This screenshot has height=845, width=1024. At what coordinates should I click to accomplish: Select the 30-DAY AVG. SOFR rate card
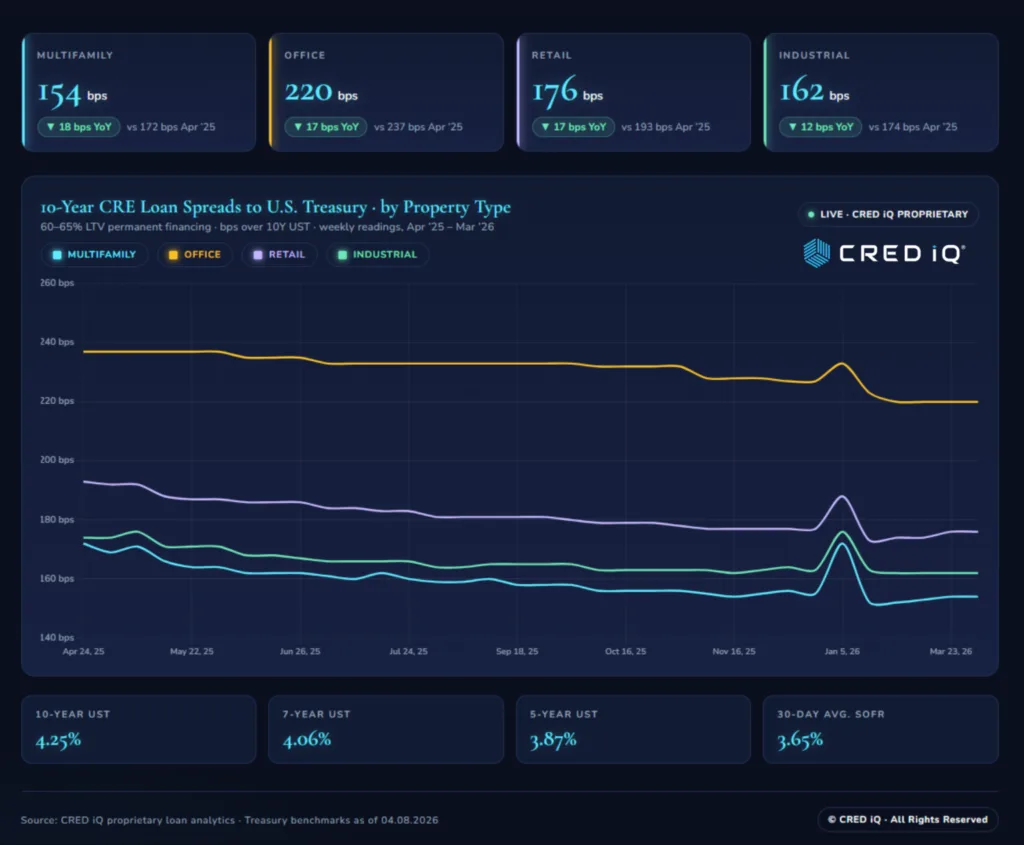tap(880, 729)
